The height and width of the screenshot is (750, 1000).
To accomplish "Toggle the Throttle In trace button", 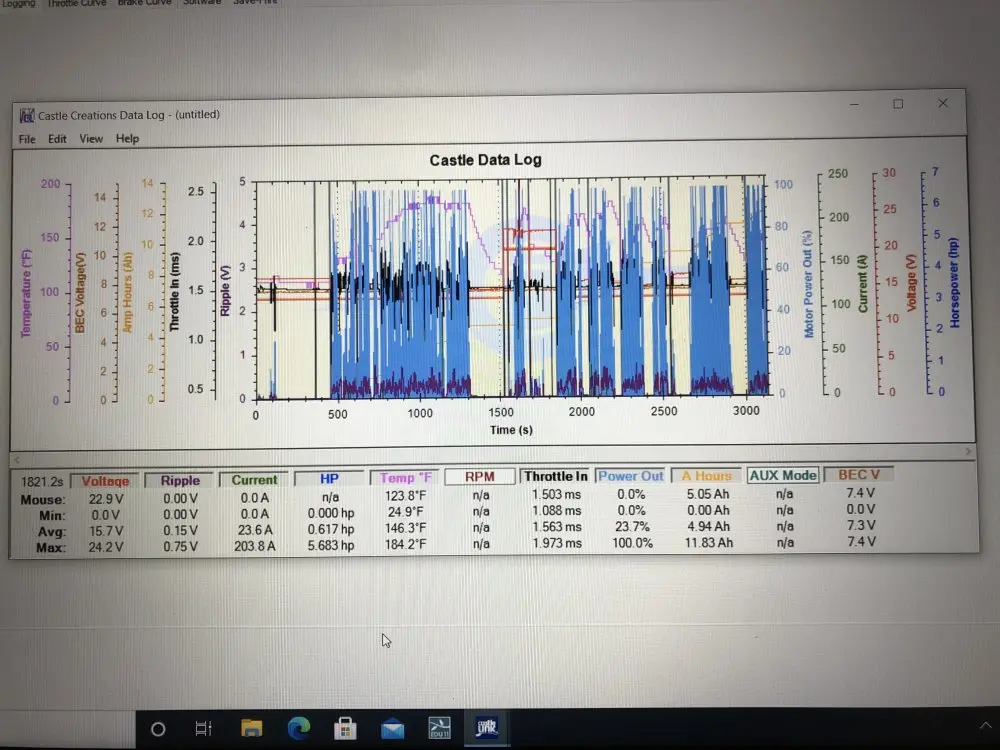I will coord(555,476).
